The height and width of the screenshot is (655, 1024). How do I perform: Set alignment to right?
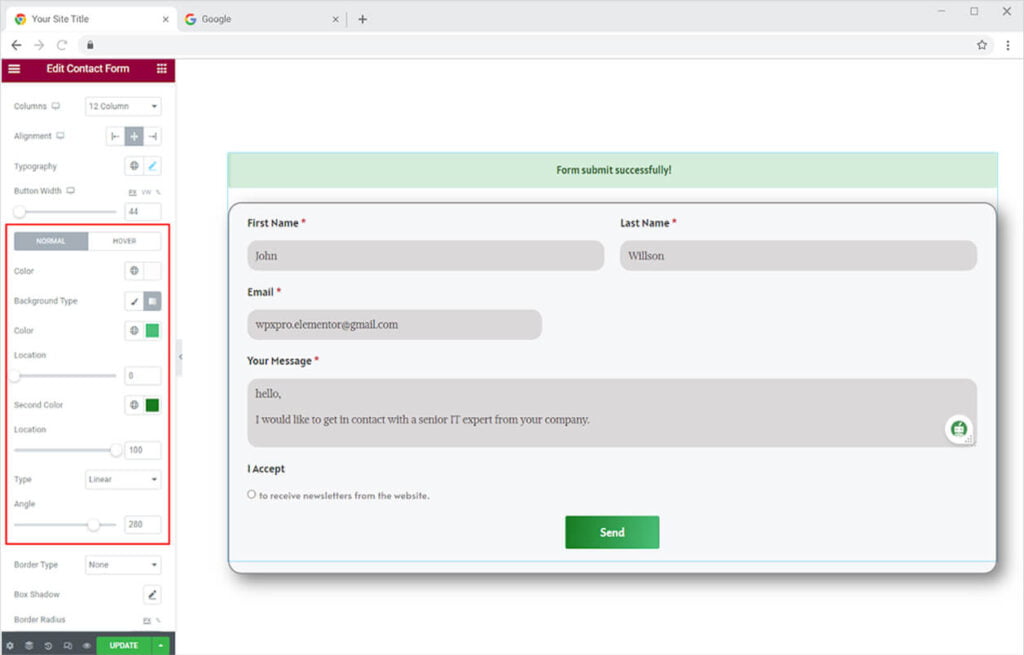pyautogui.click(x=153, y=136)
